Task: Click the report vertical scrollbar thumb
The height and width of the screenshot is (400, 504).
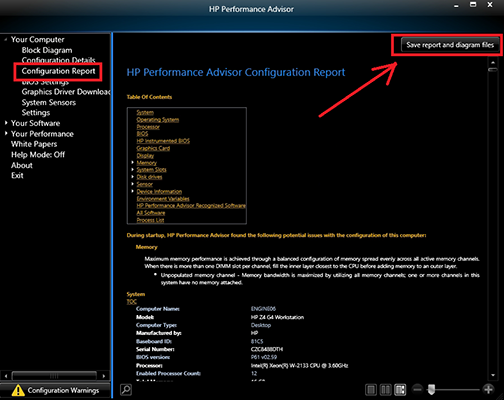Action: 493,70
